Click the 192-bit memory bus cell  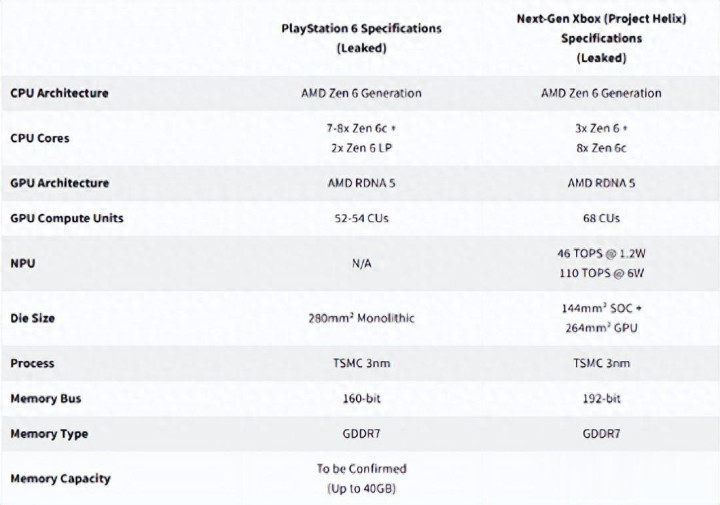pyautogui.click(x=601, y=398)
